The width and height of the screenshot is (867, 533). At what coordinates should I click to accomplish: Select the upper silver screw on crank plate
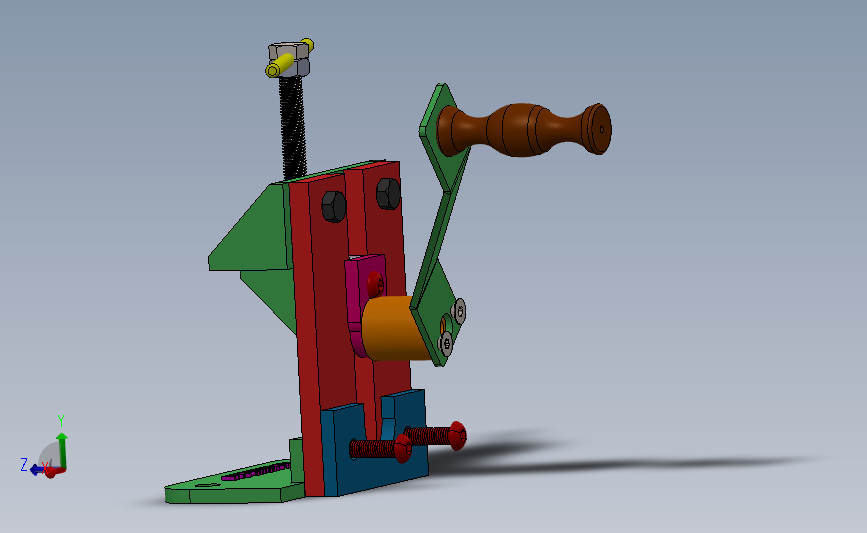pos(459,311)
